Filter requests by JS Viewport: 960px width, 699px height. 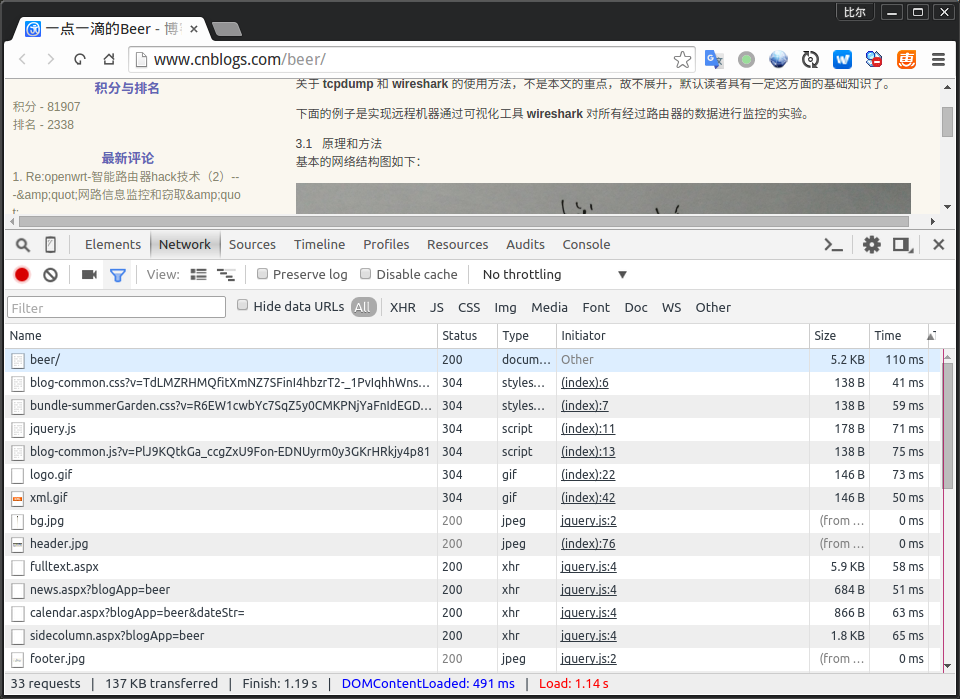pyautogui.click(x=437, y=308)
